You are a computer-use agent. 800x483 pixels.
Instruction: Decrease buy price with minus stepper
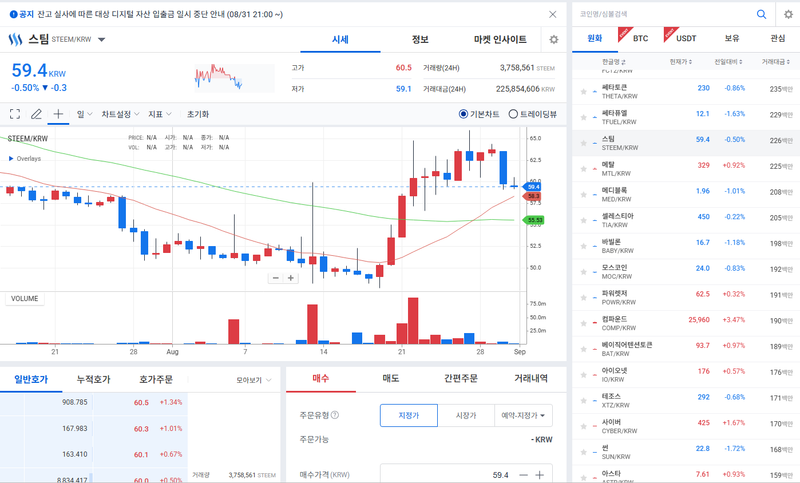click(523, 475)
